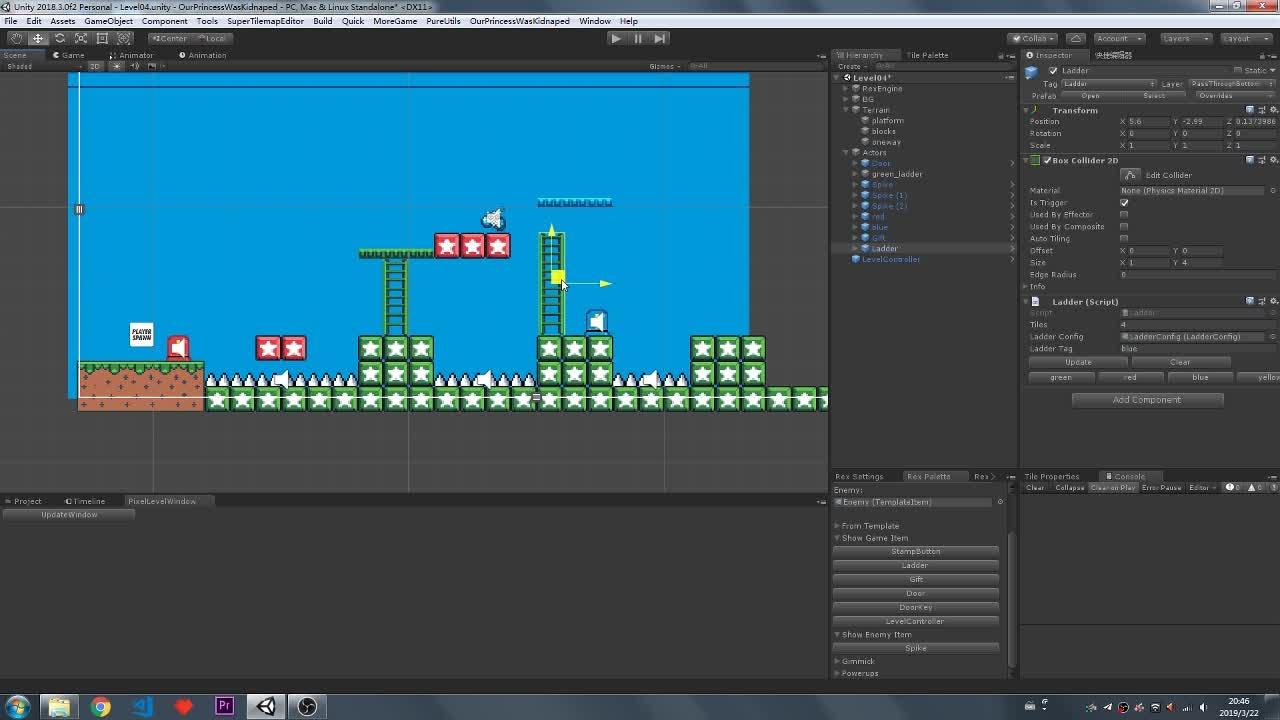Toggle Clear on Play in Console
This screenshot has height=720, width=1280.
pos(1113,488)
